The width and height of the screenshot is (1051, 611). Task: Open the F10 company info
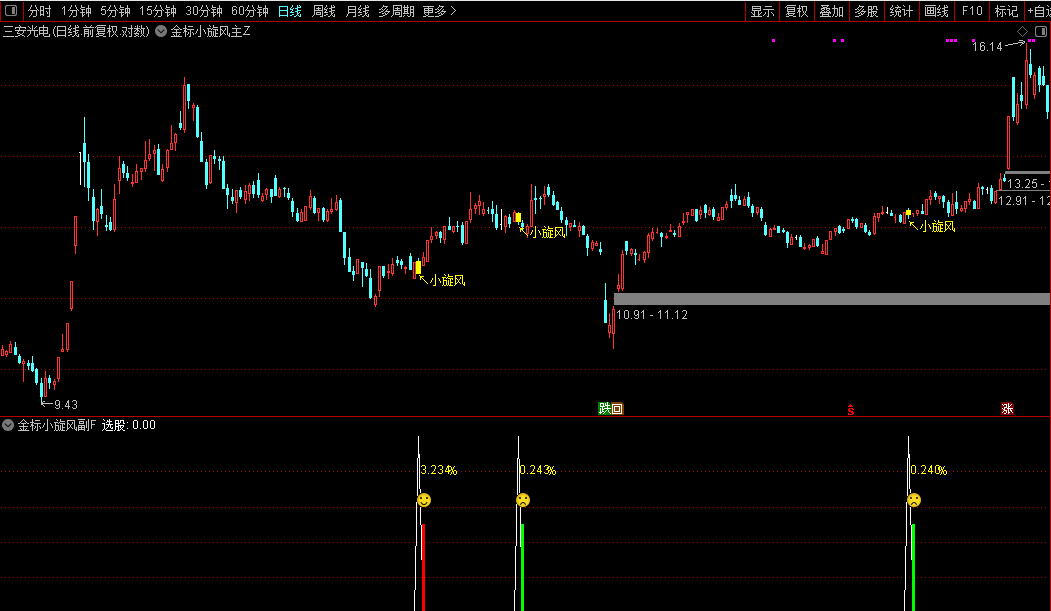click(972, 11)
